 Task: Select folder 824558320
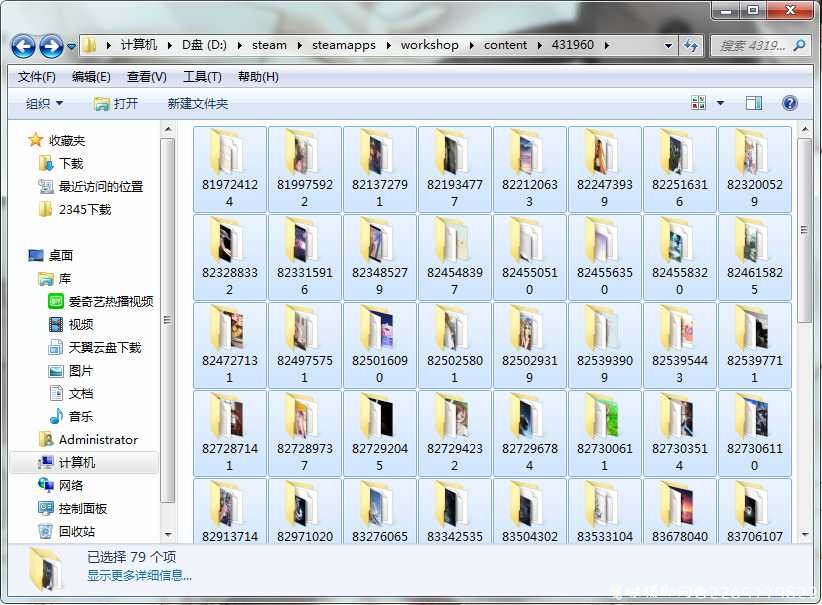click(679, 257)
